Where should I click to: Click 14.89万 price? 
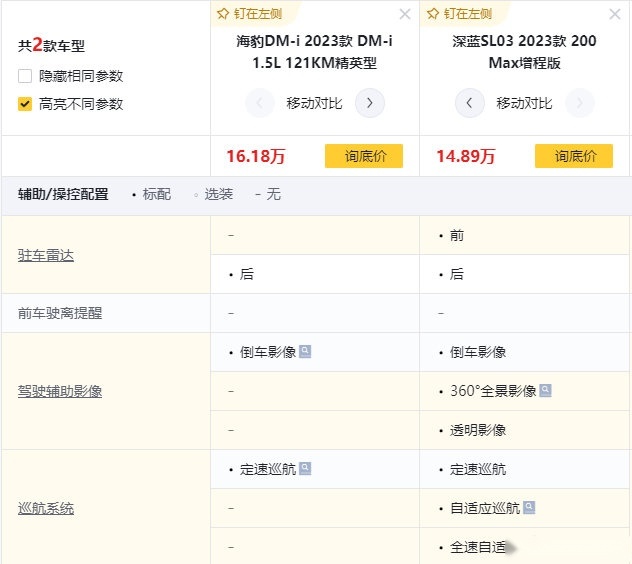[x=466, y=156]
